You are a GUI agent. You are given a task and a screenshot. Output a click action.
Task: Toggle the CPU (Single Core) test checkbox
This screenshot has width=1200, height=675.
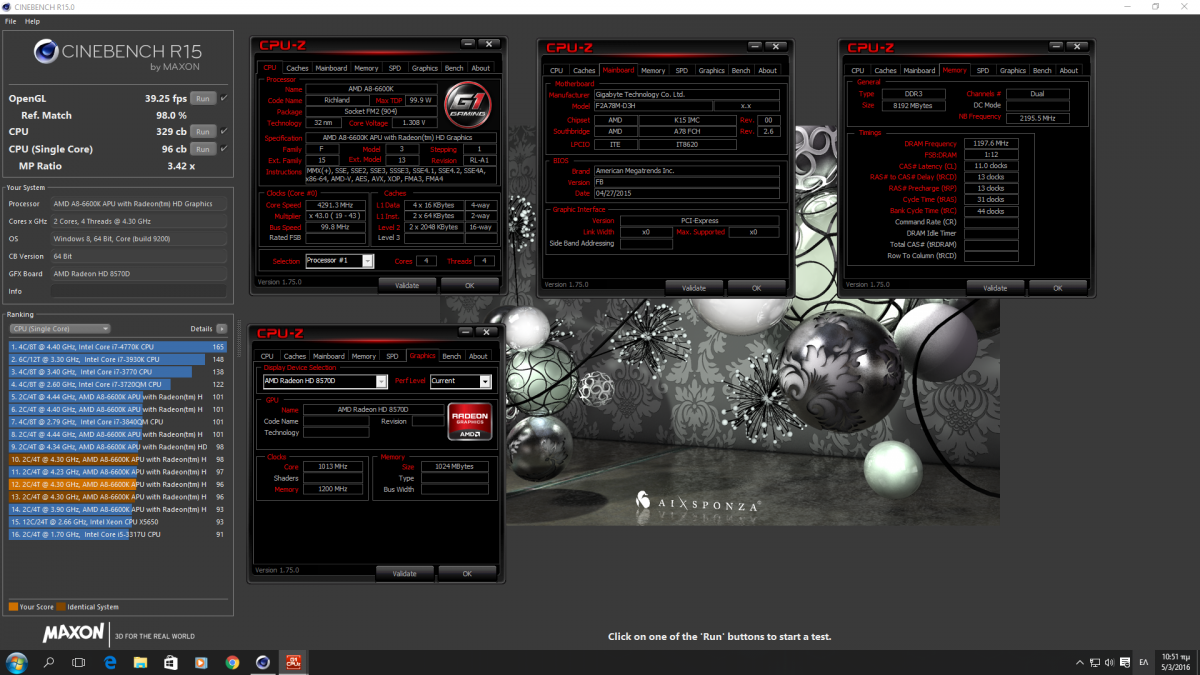pyautogui.click(x=224, y=148)
